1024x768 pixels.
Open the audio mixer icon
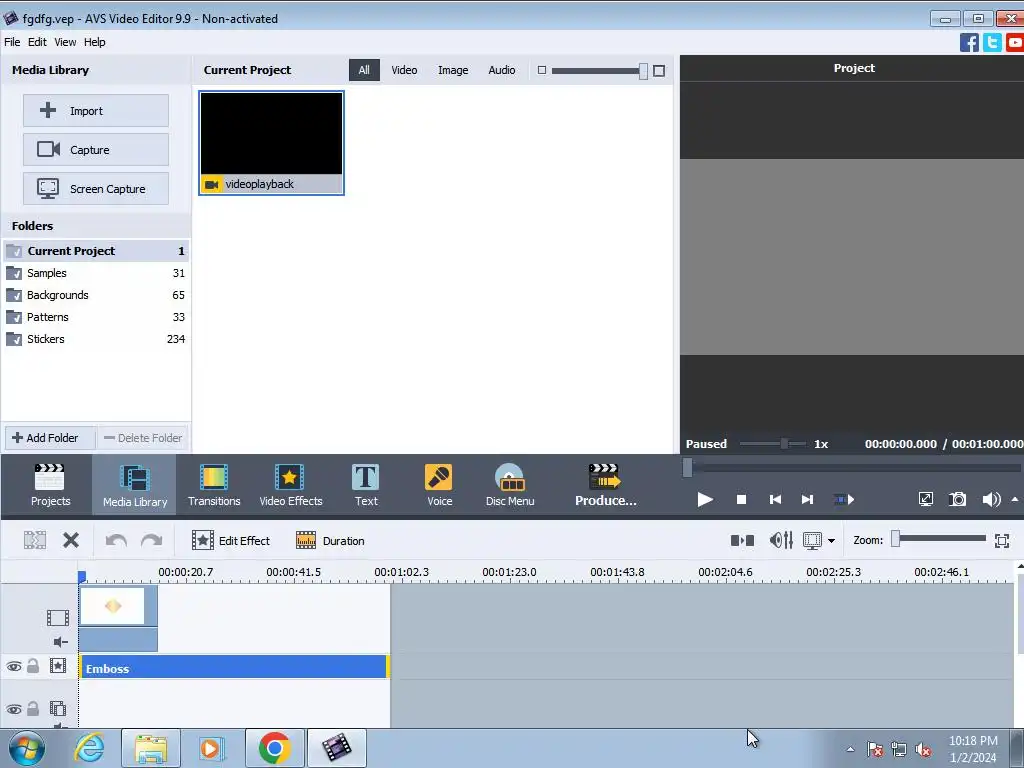click(x=781, y=540)
